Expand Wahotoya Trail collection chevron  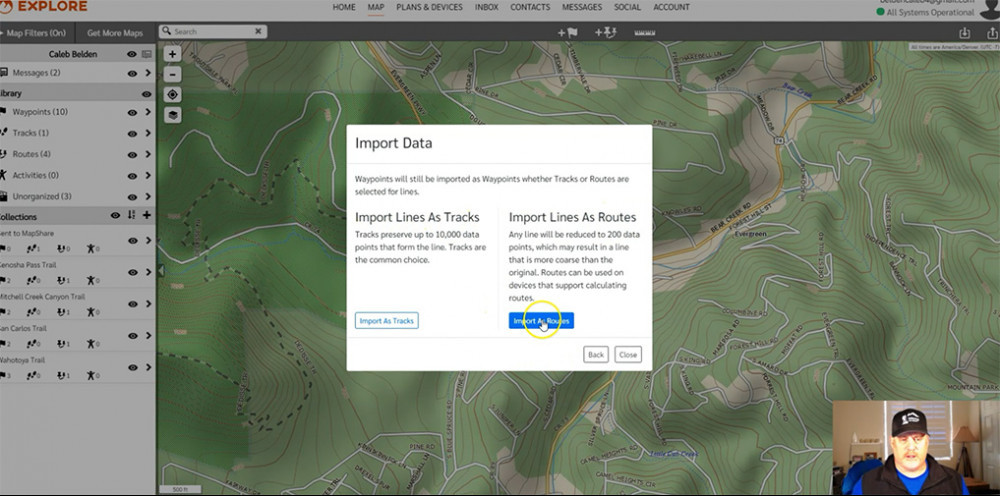coord(148,367)
